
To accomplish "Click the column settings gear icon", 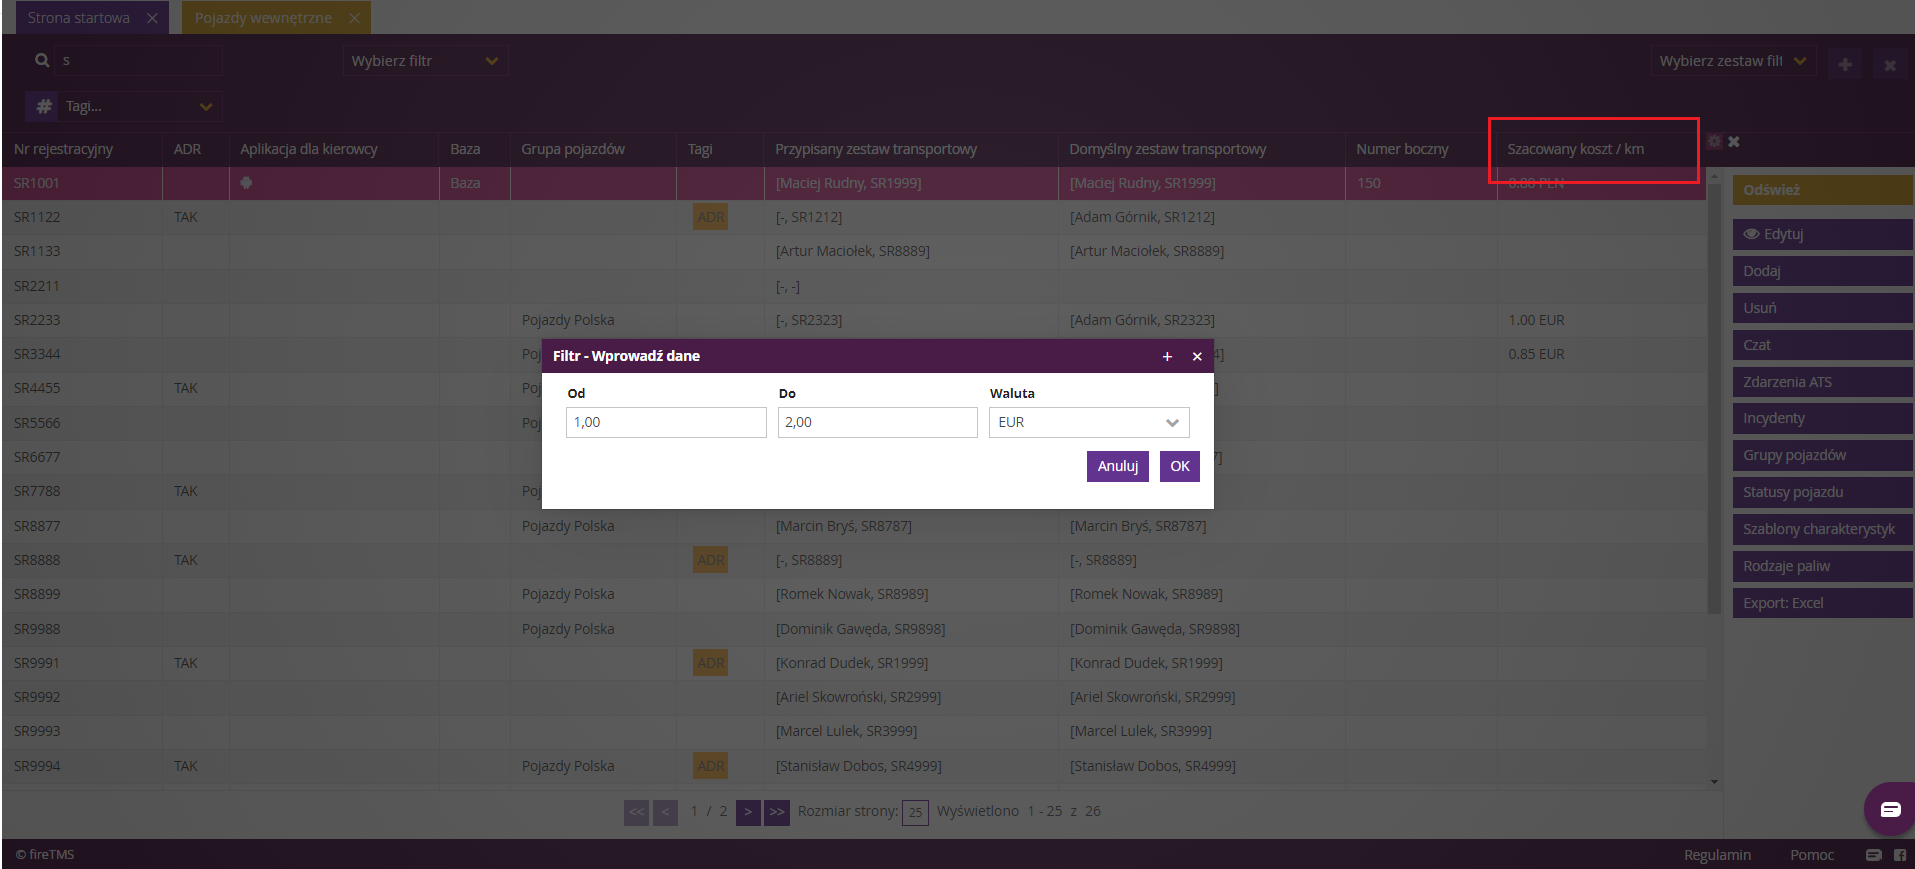I will (1714, 141).
